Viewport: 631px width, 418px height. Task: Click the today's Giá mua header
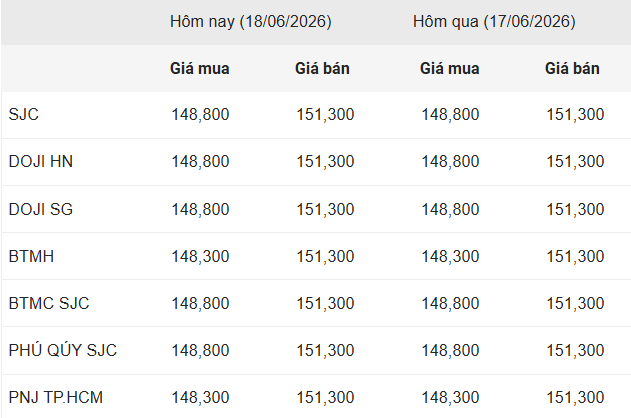[200, 68]
